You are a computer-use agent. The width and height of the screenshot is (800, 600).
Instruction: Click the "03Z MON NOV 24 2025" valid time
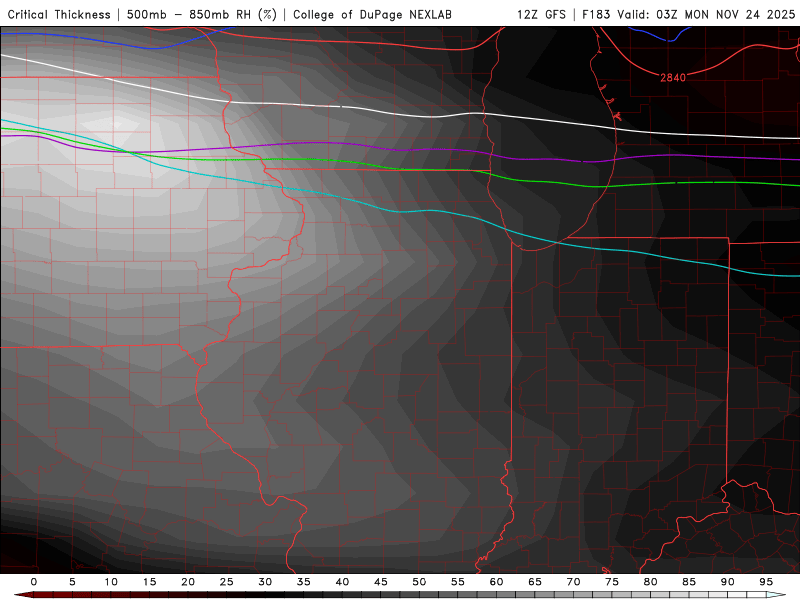[x=726, y=15]
